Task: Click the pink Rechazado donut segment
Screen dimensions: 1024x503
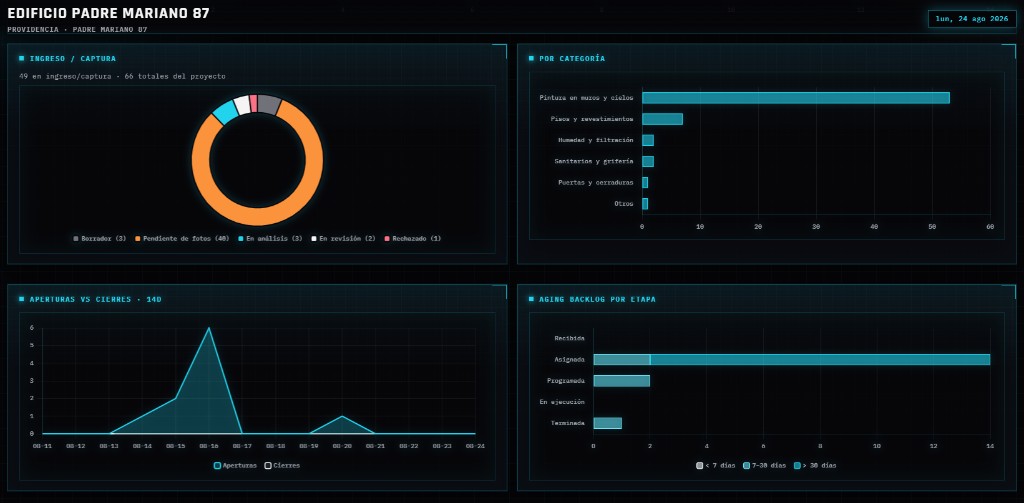Action: [253, 103]
